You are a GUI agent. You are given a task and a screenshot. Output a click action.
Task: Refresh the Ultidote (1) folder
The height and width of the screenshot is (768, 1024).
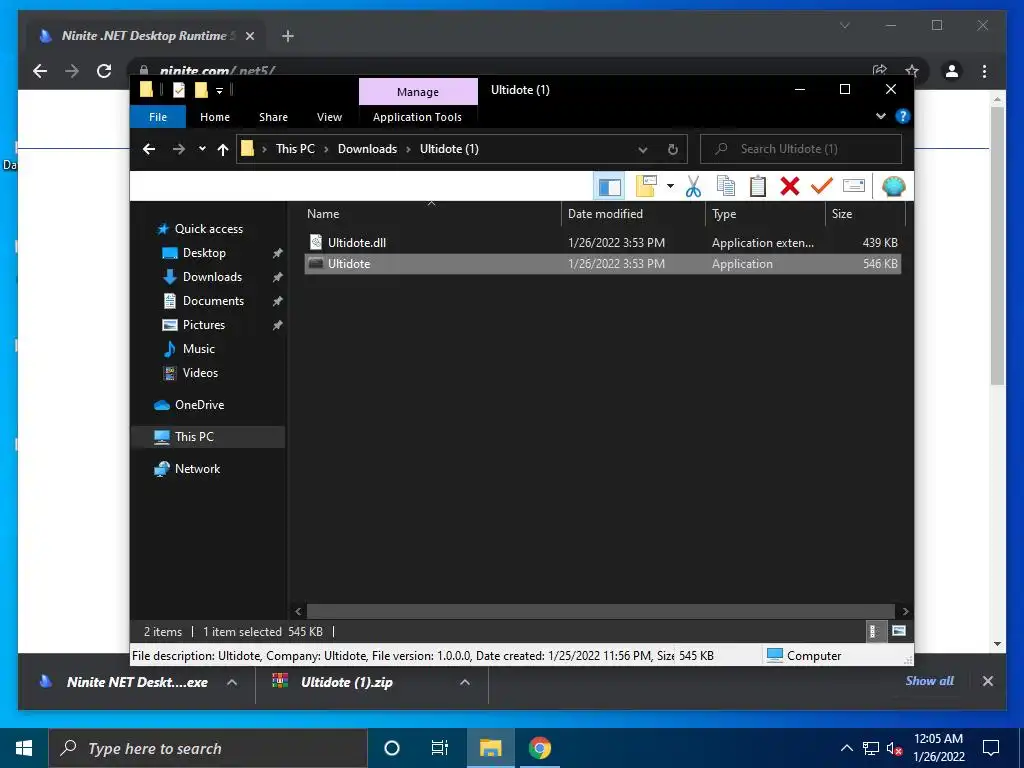click(673, 149)
